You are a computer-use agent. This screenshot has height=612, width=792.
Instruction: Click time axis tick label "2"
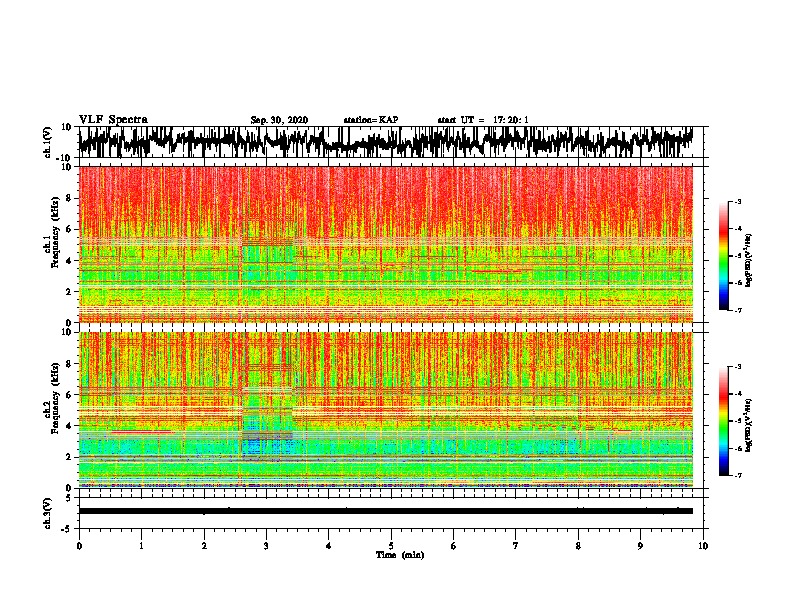click(x=204, y=546)
